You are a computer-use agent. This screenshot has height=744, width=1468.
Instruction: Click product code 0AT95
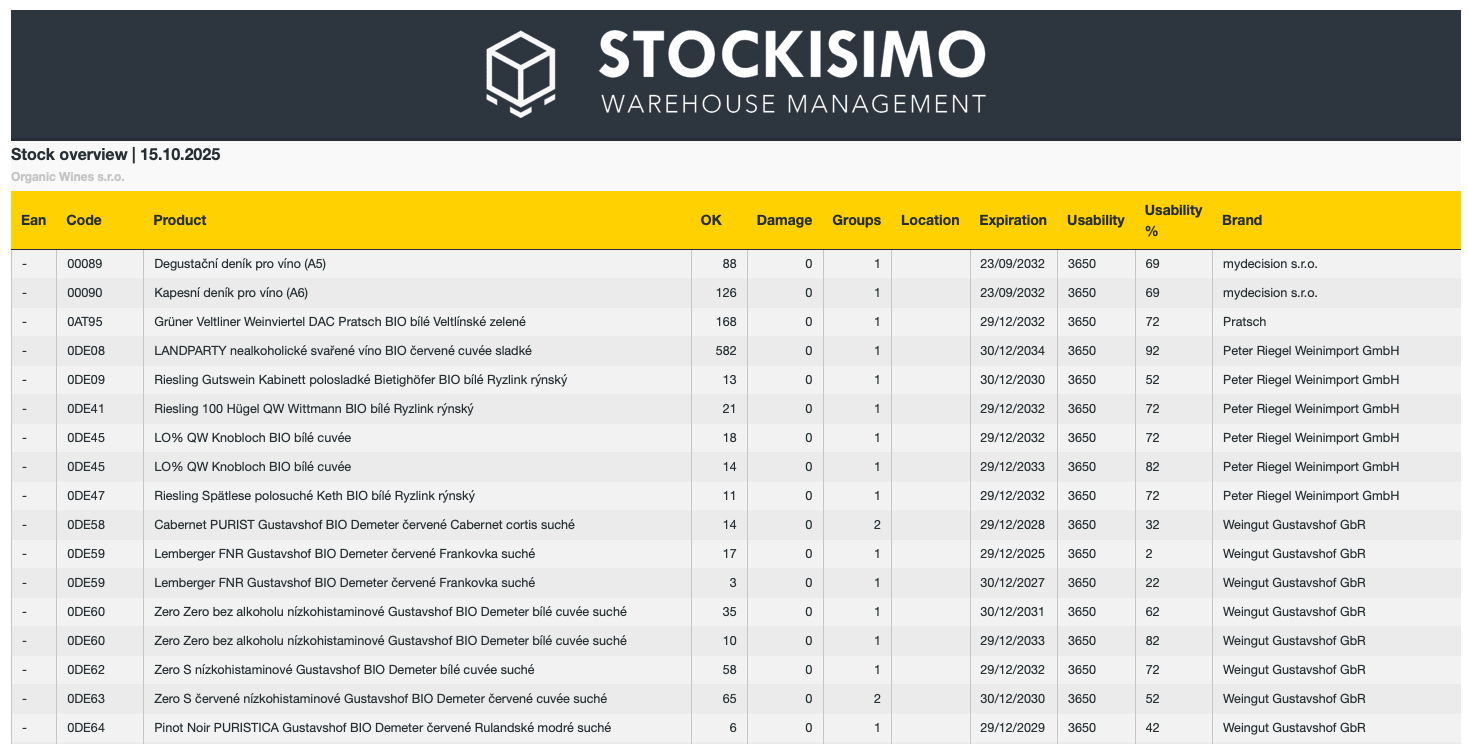pyautogui.click(x=85, y=322)
